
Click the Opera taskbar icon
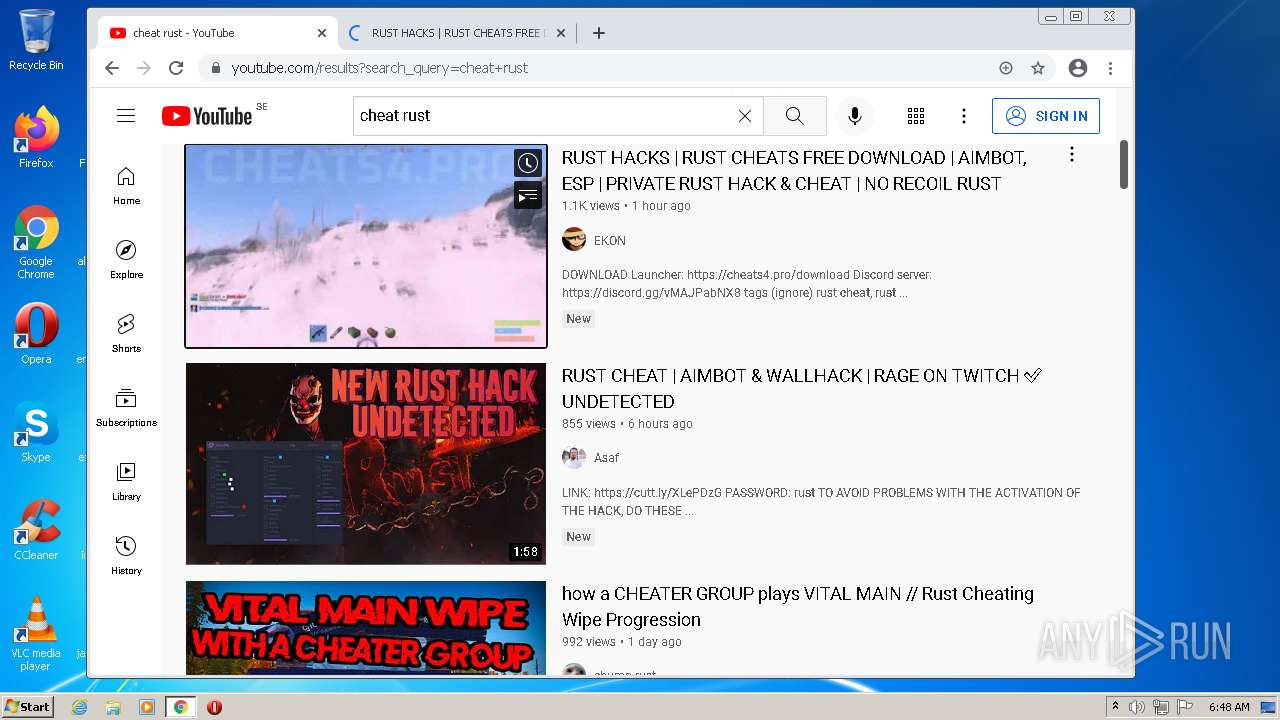[214, 707]
